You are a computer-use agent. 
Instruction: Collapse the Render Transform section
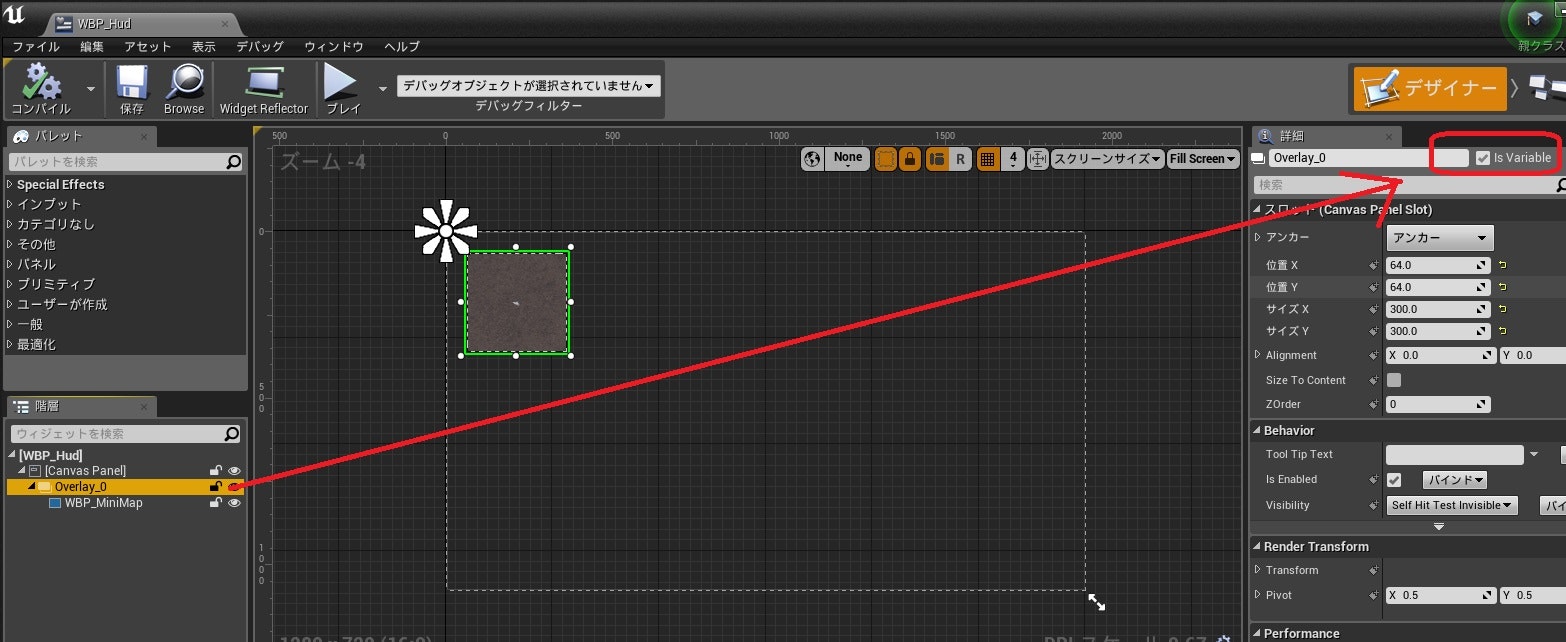click(1257, 546)
